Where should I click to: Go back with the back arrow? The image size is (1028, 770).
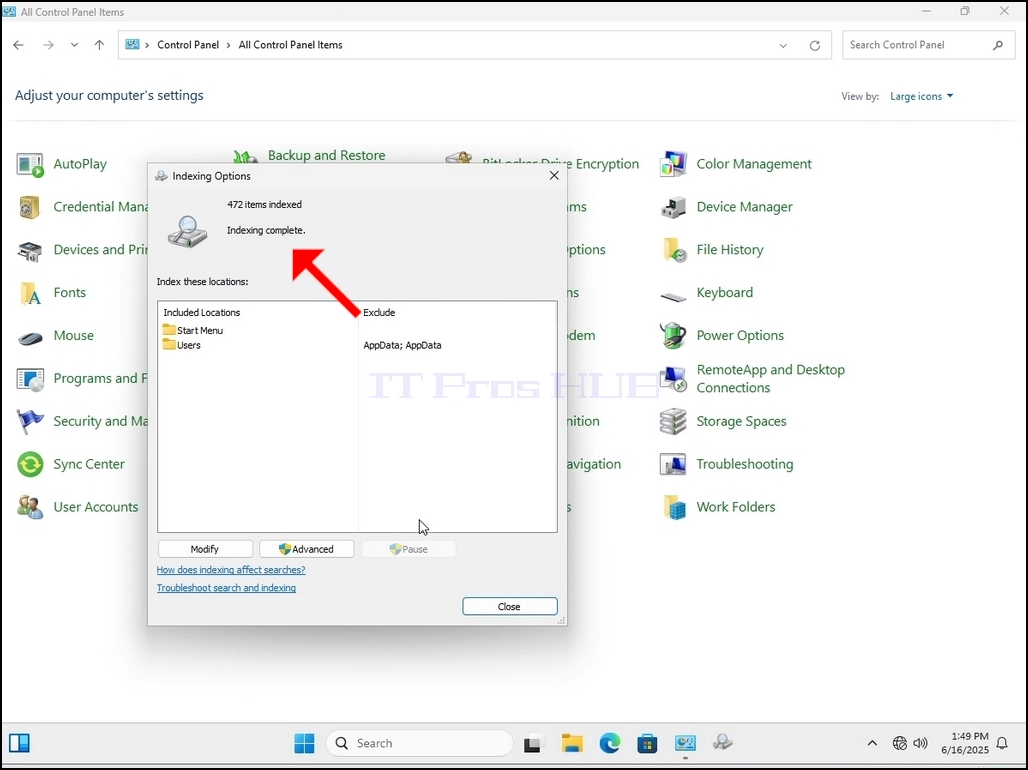[x=18, y=45]
